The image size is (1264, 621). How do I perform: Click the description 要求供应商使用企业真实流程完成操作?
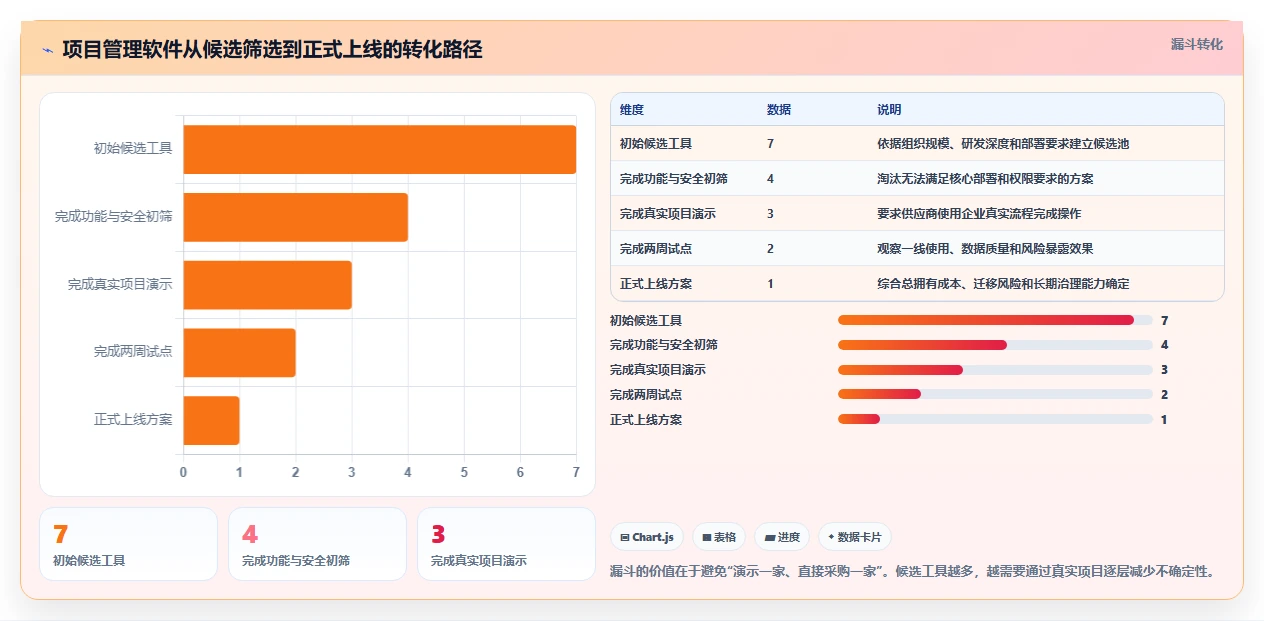click(979, 214)
